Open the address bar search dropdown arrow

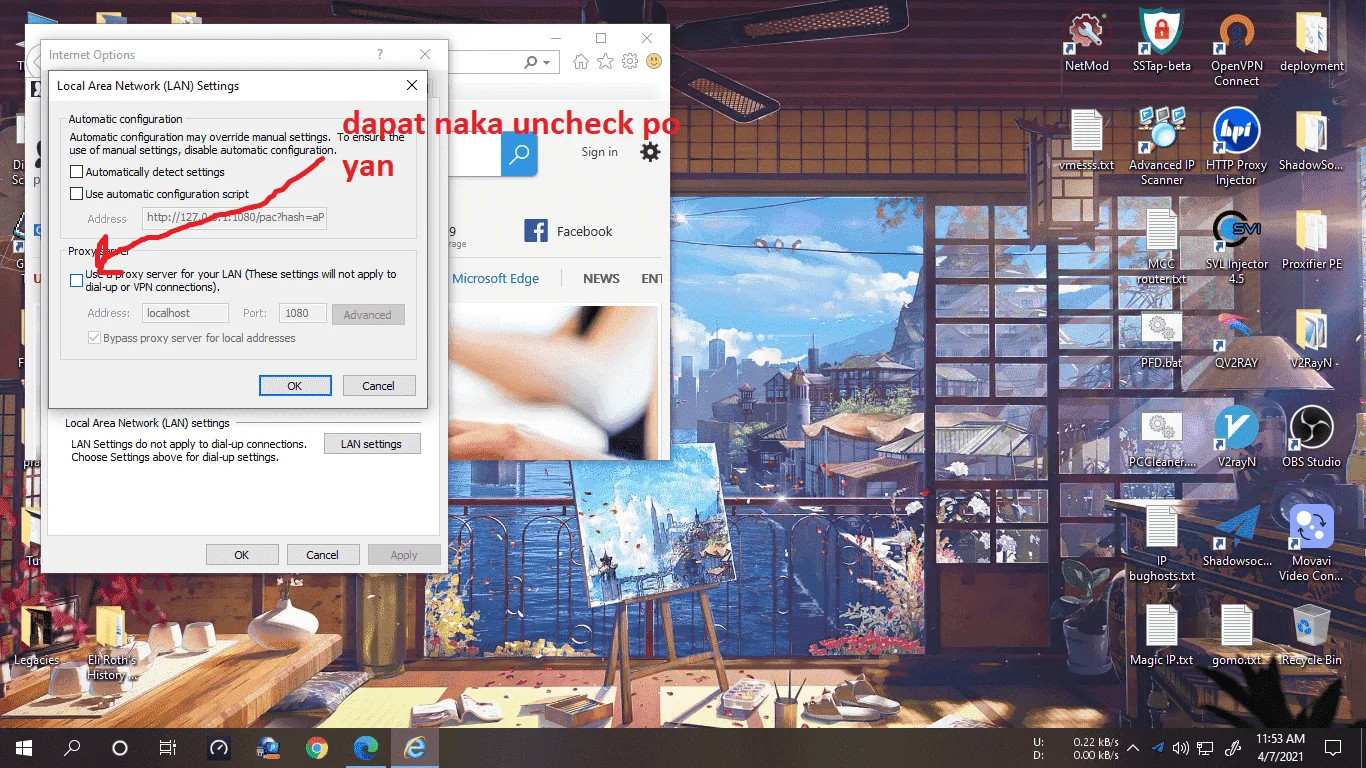(x=546, y=62)
